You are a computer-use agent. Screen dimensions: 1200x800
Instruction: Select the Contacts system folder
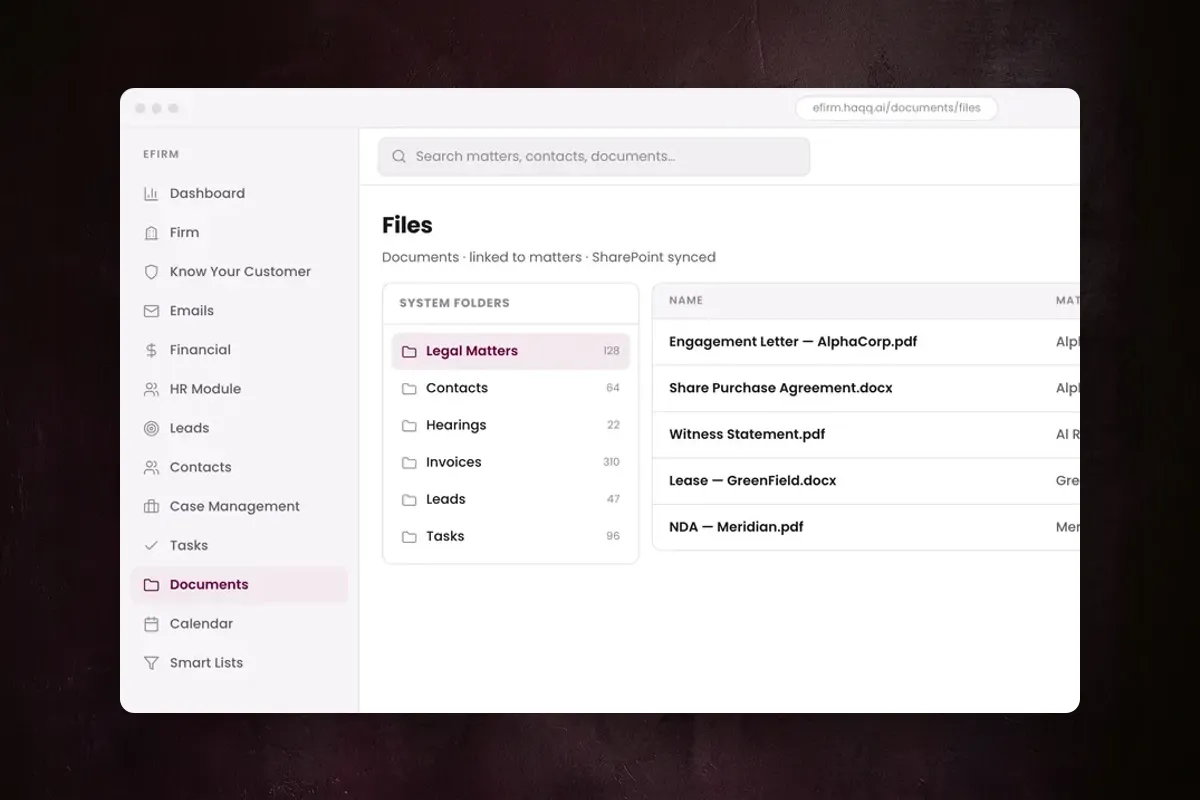point(510,388)
